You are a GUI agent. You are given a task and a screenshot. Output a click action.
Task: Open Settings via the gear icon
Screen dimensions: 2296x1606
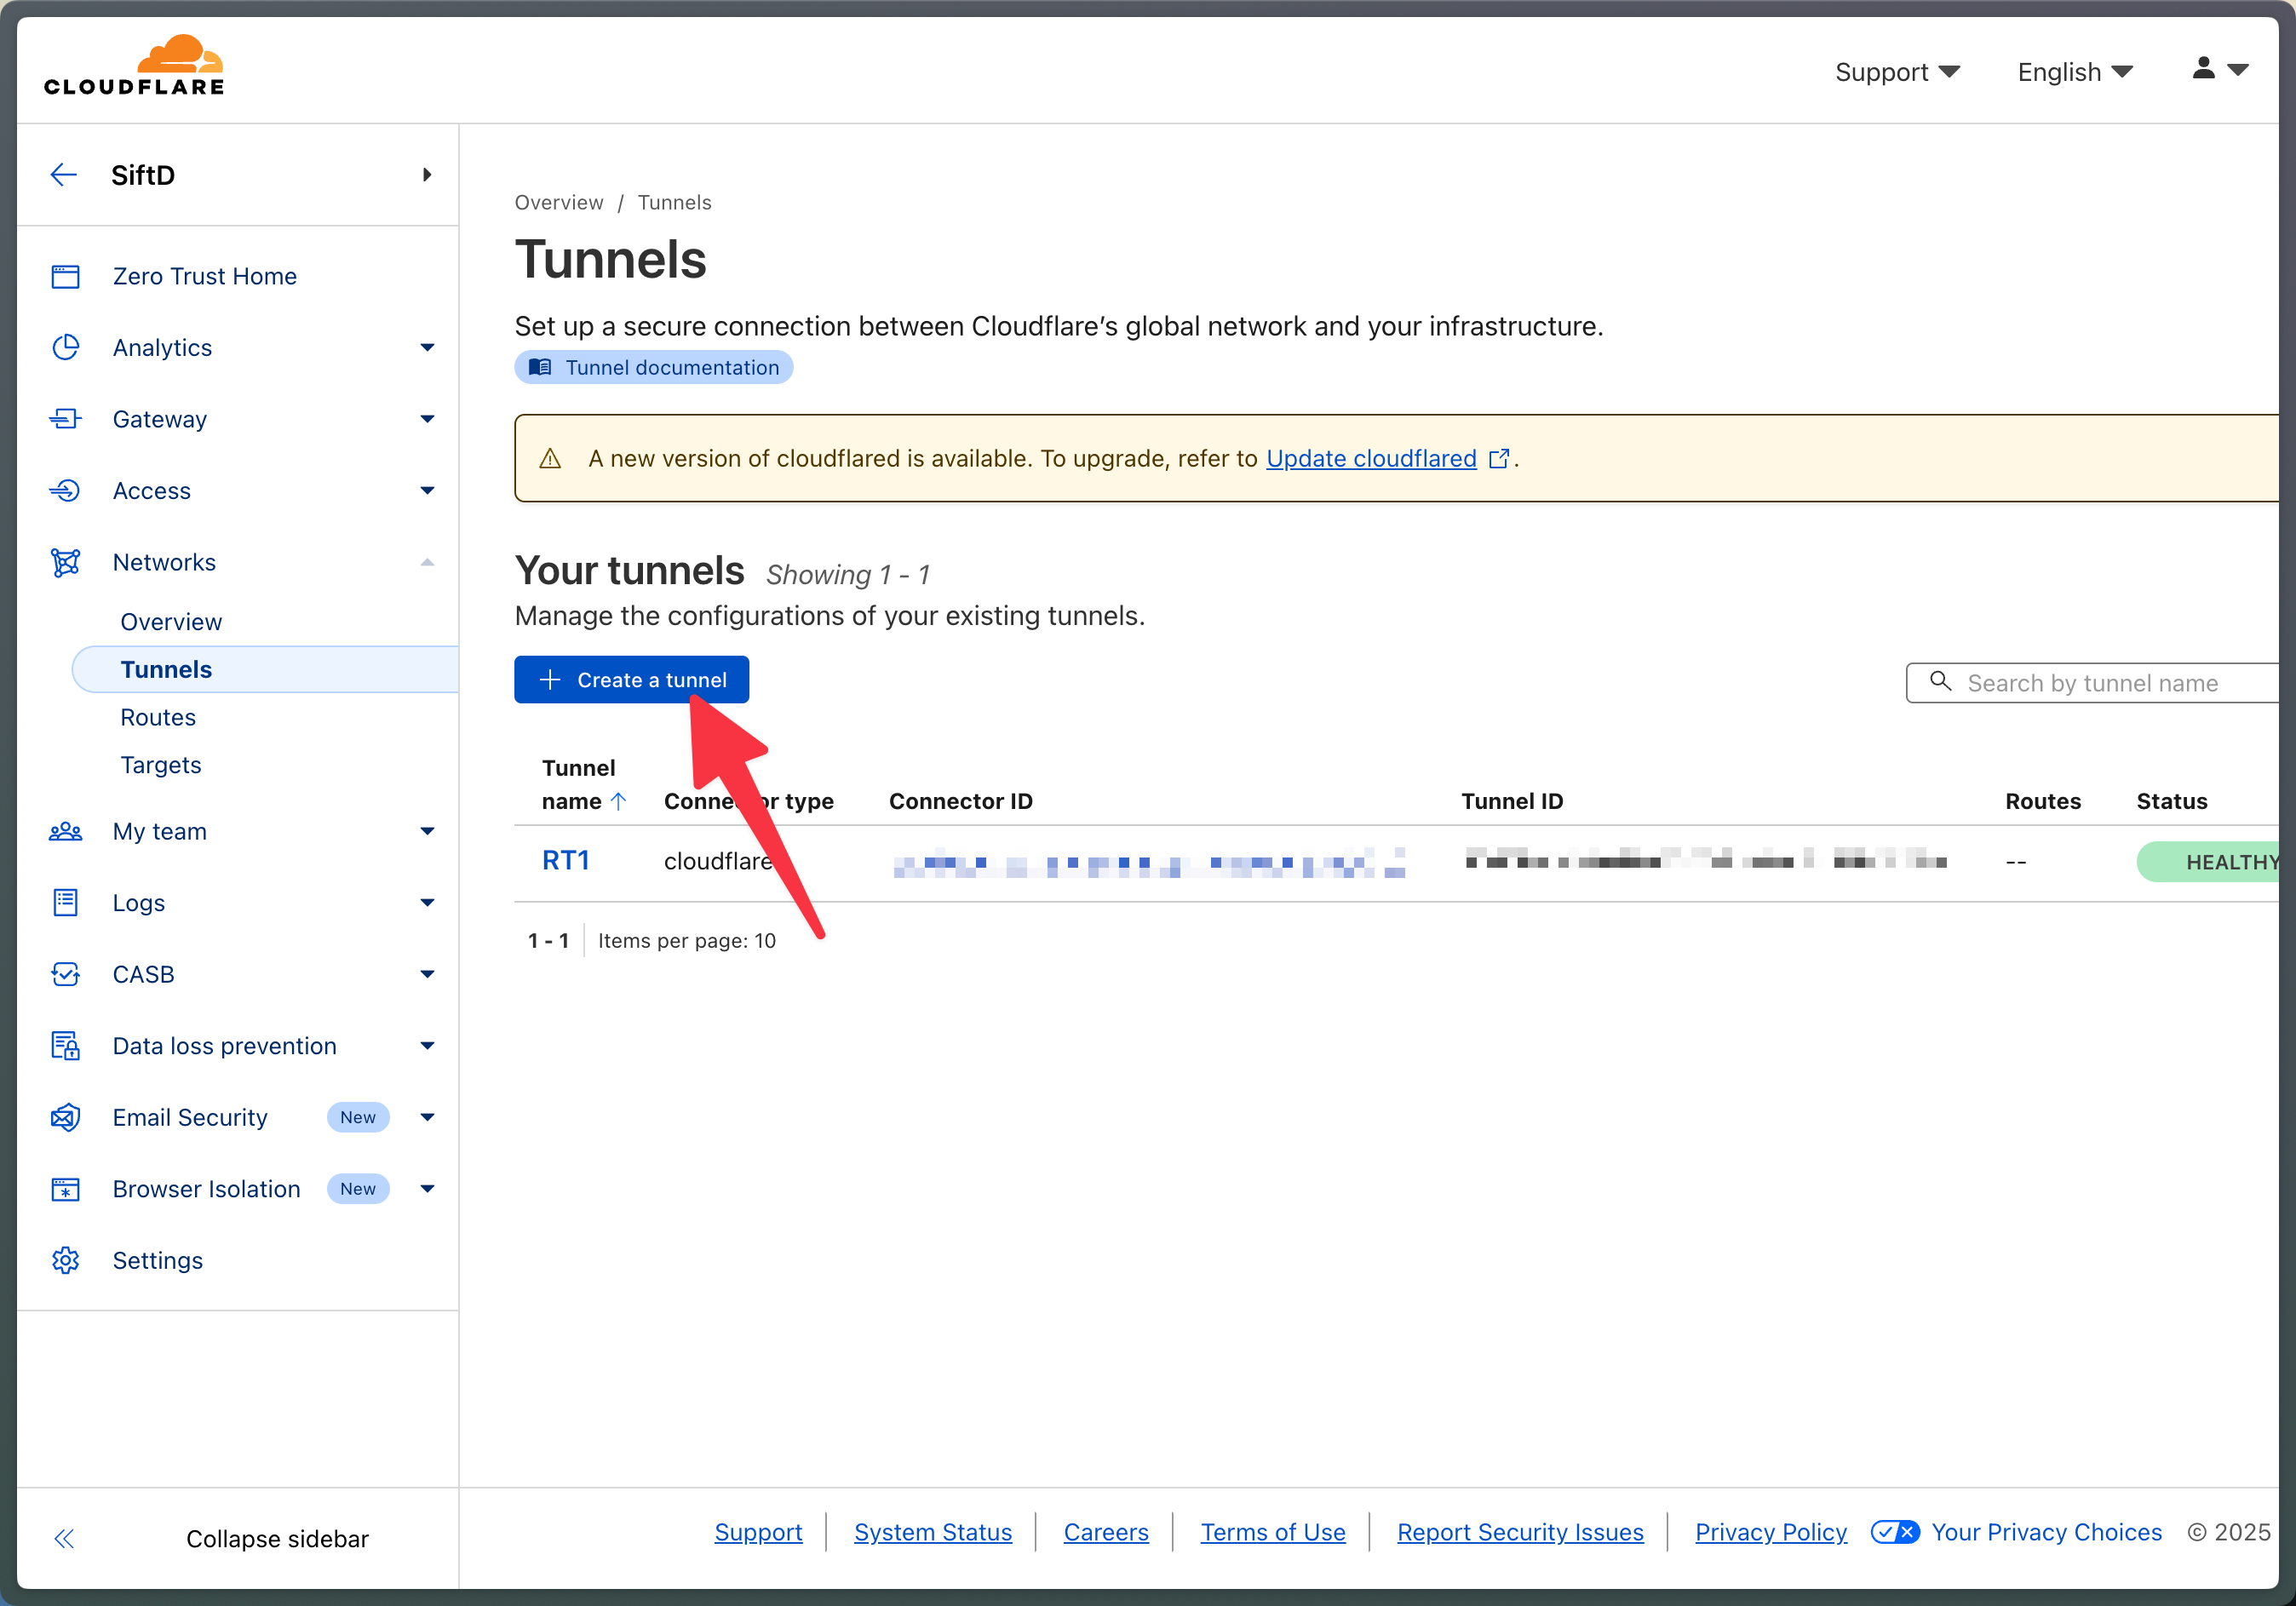(x=65, y=1260)
